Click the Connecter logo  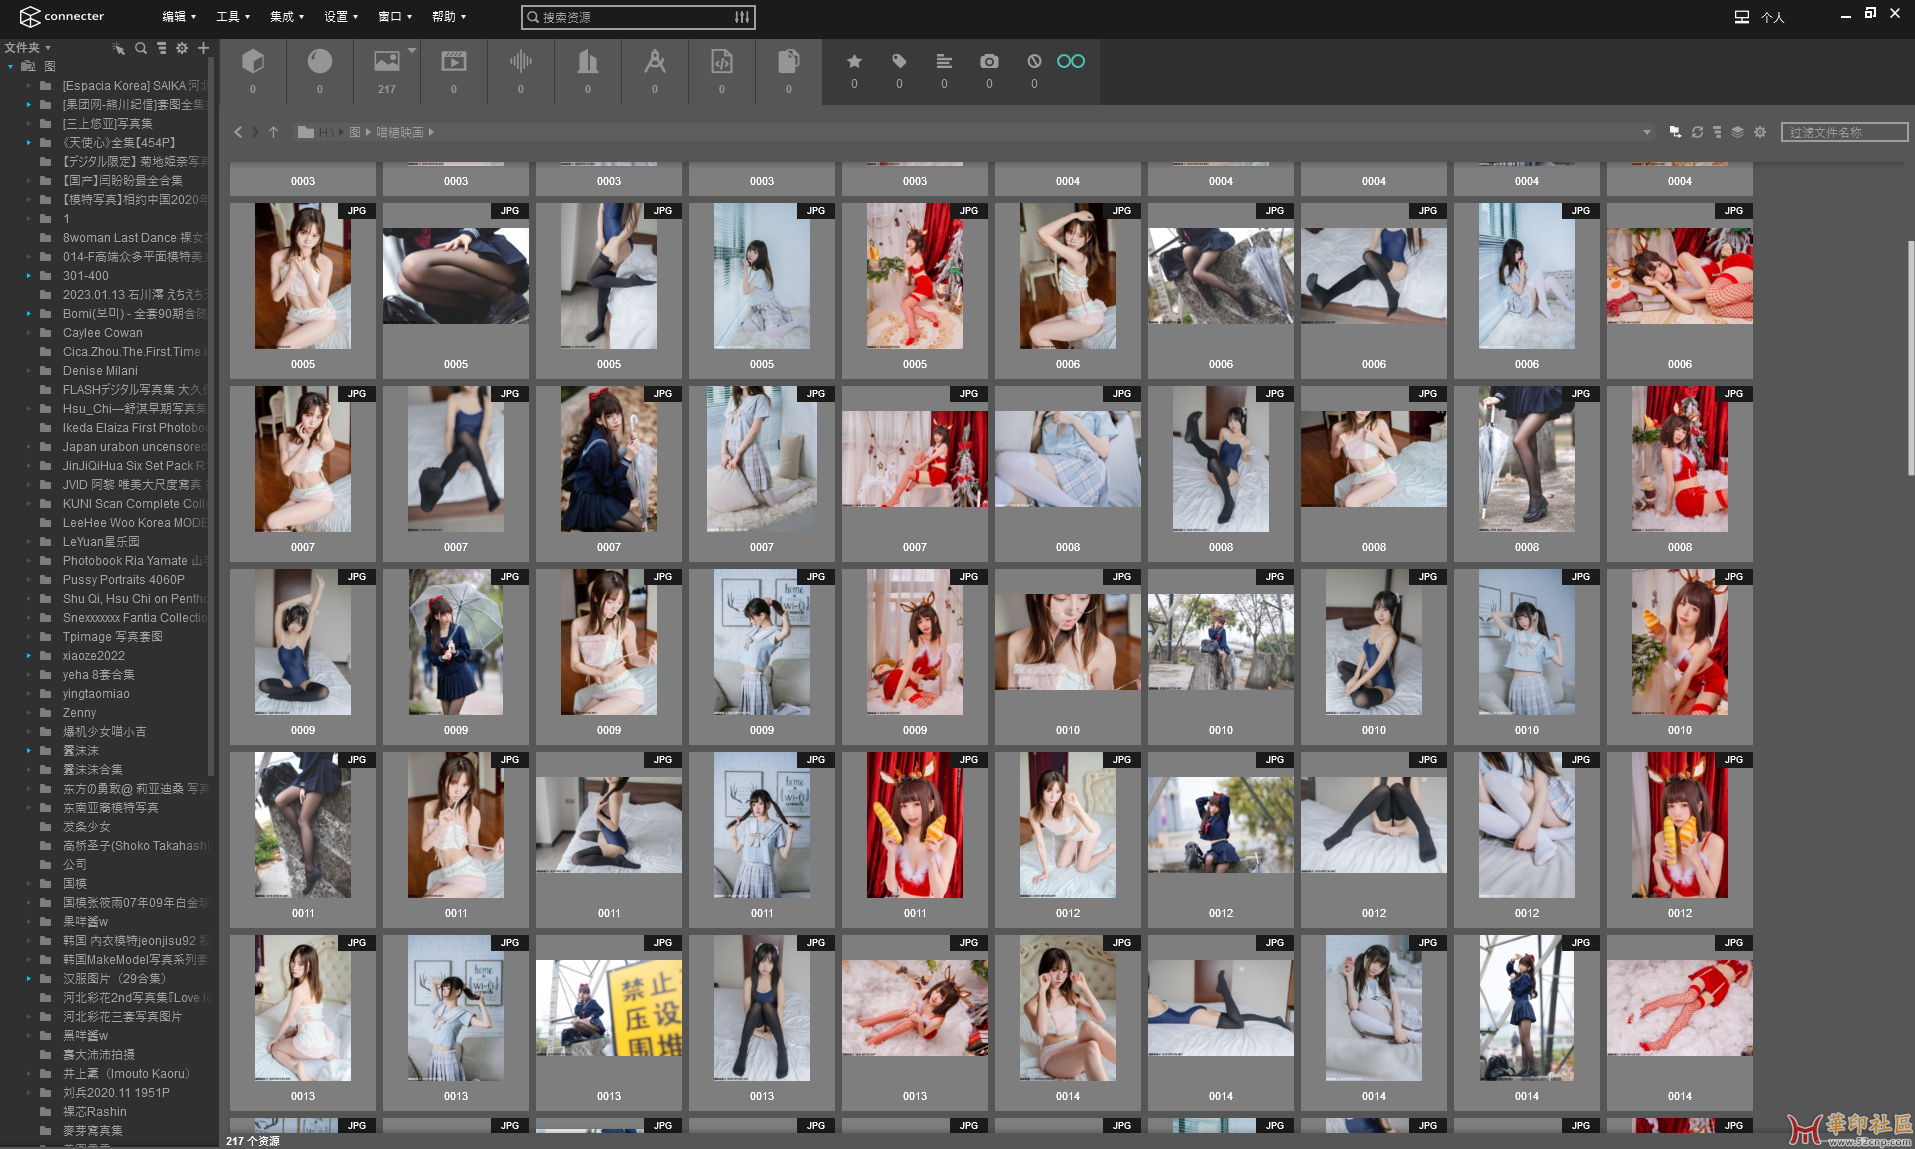tap(62, 16)
